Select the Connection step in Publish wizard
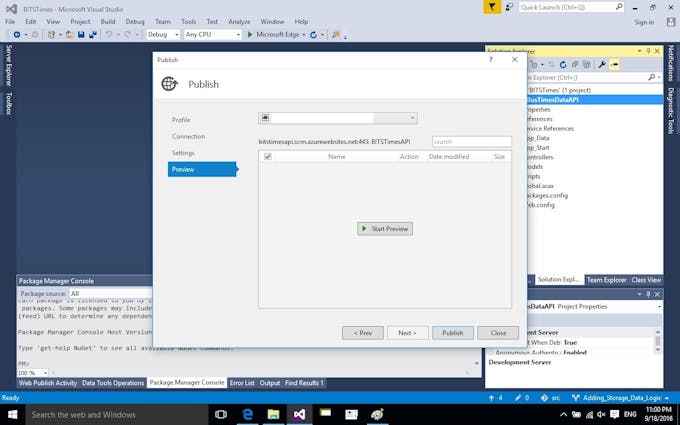Viewport: 680px width, 425px height. [188, 136]
